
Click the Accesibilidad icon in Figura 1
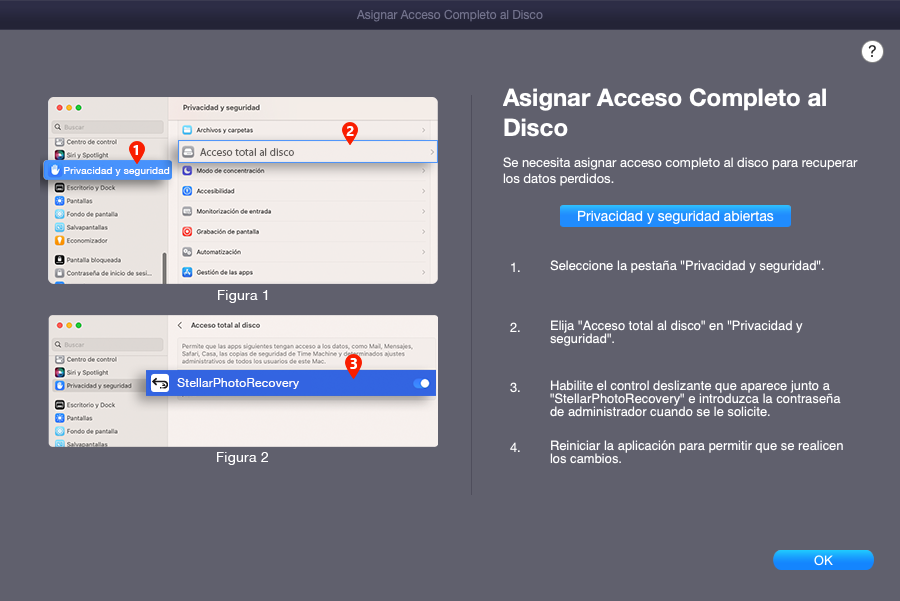(x=187, y=191)
